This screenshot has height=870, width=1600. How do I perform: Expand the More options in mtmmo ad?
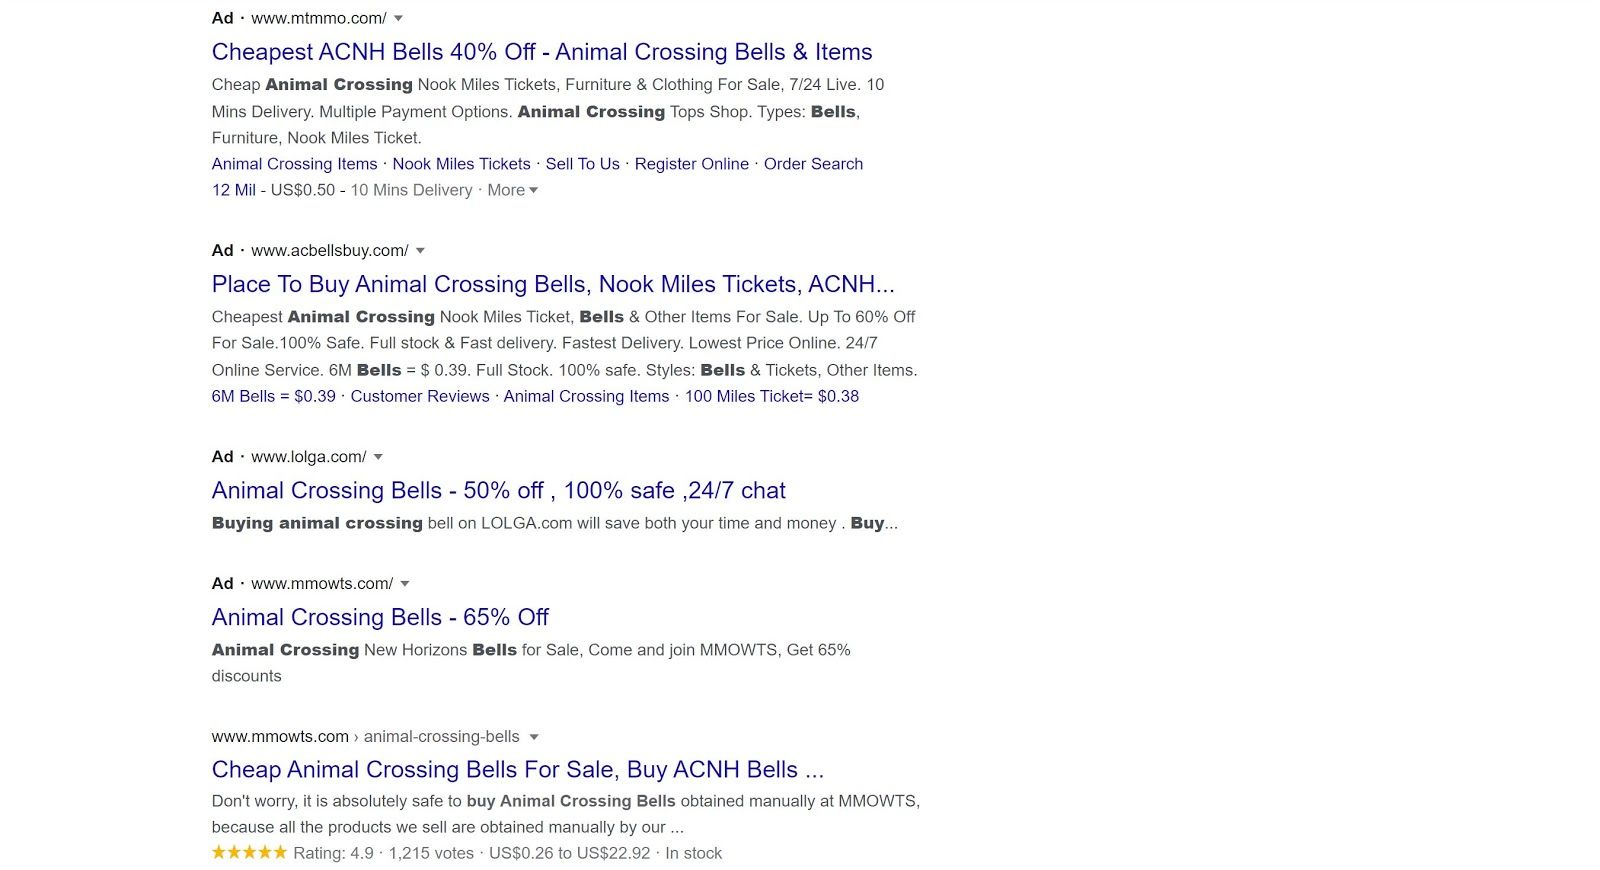point(512,190)
